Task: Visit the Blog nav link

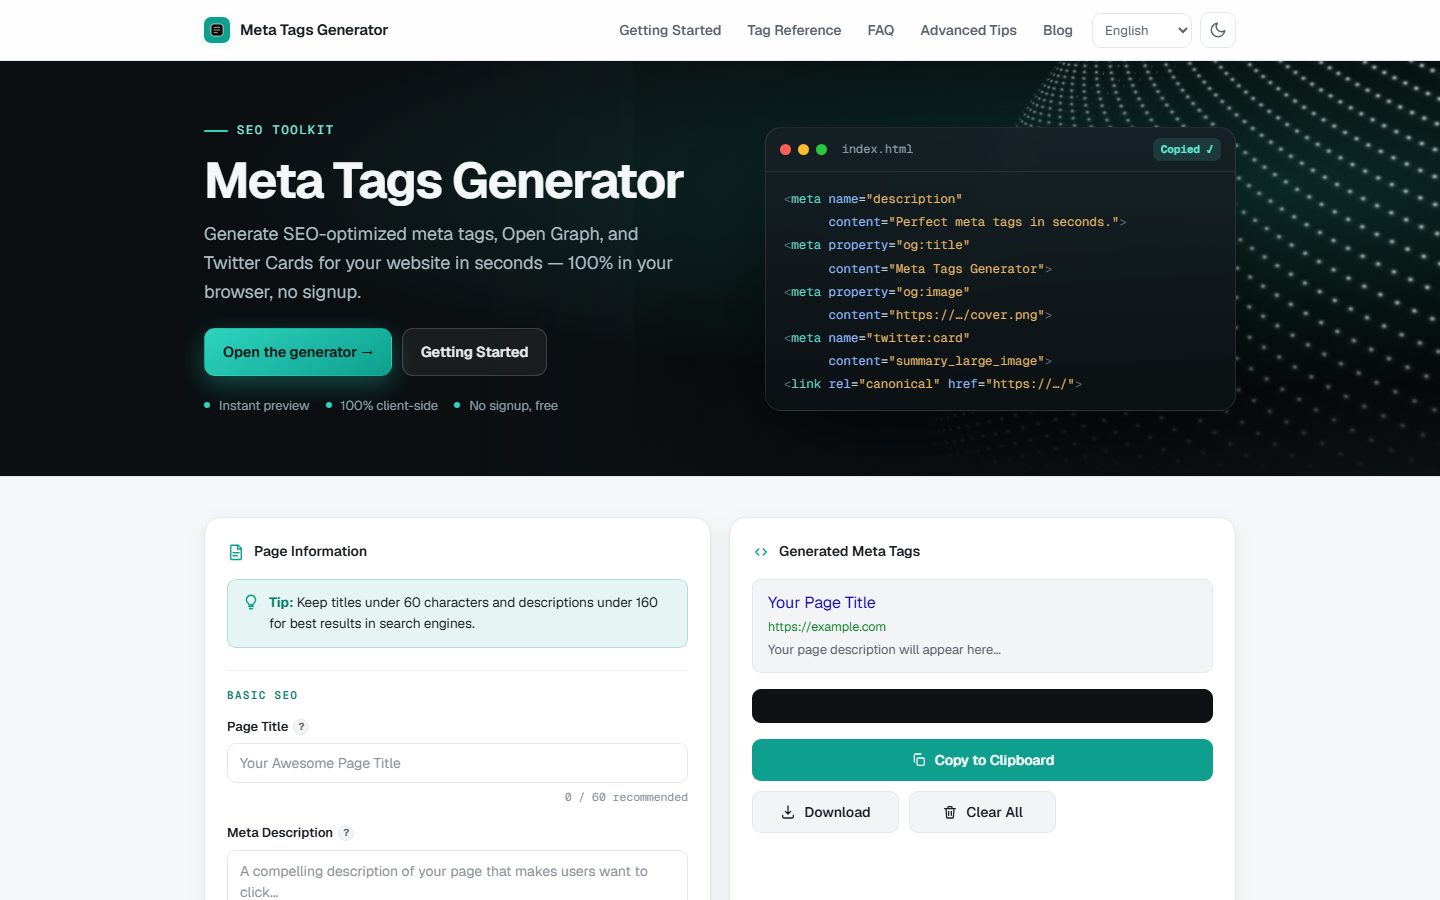Action: [x=1057, y=30]
